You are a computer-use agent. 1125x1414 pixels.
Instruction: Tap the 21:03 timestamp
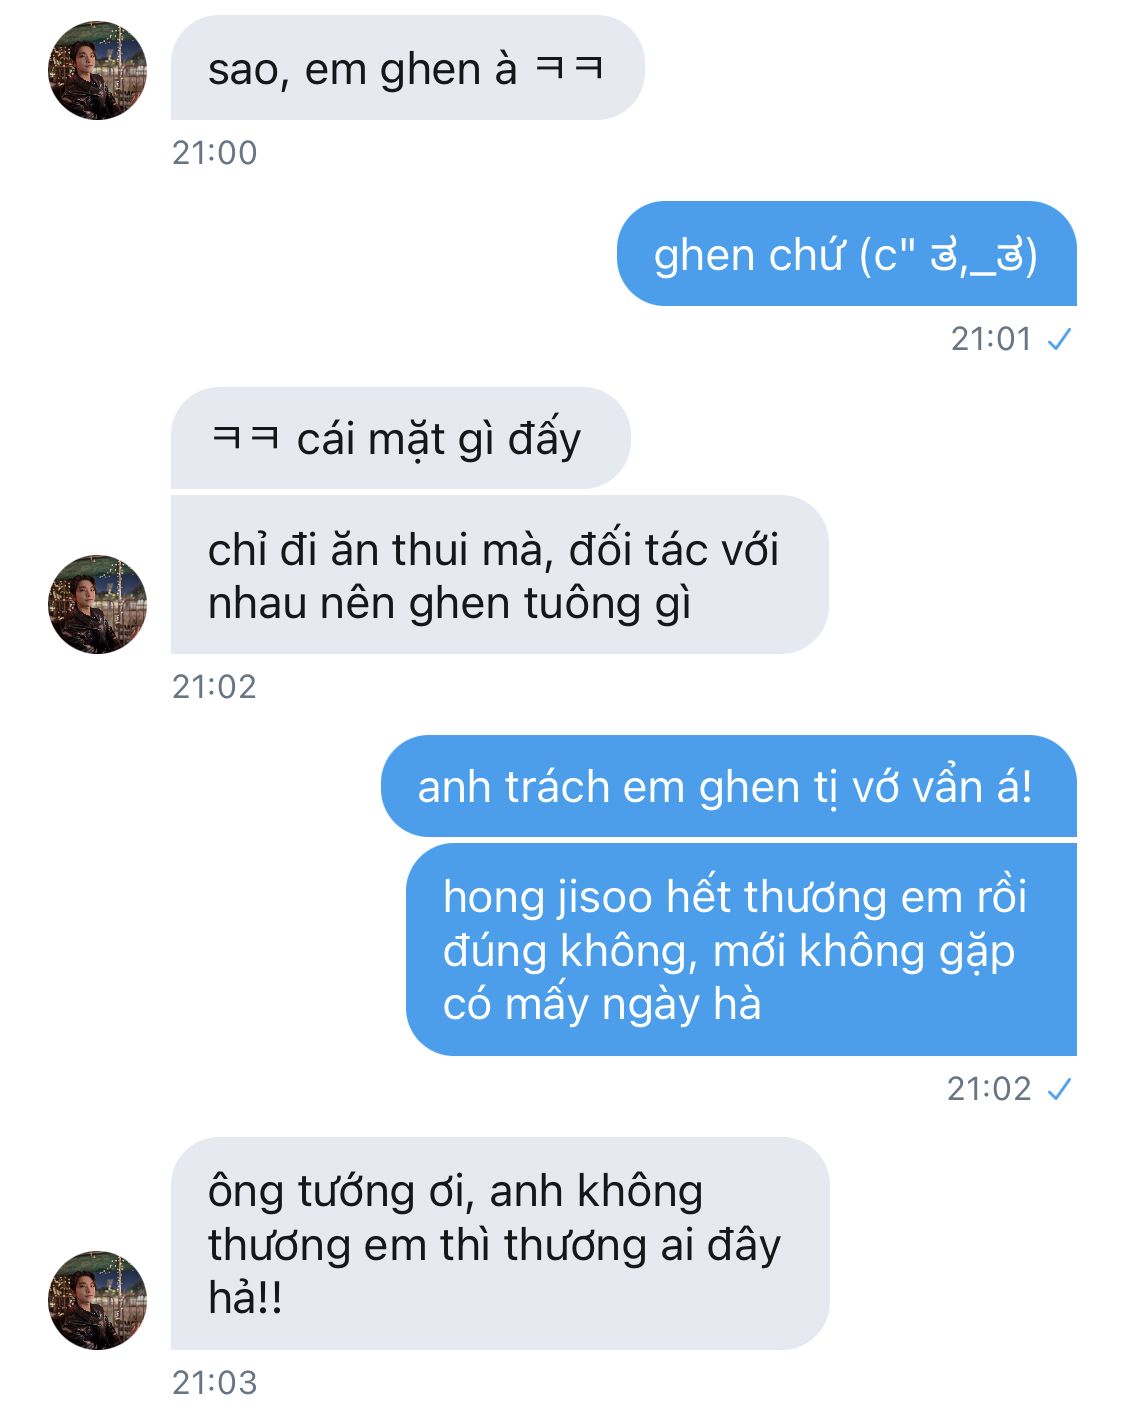click(x=214, y=1383)
